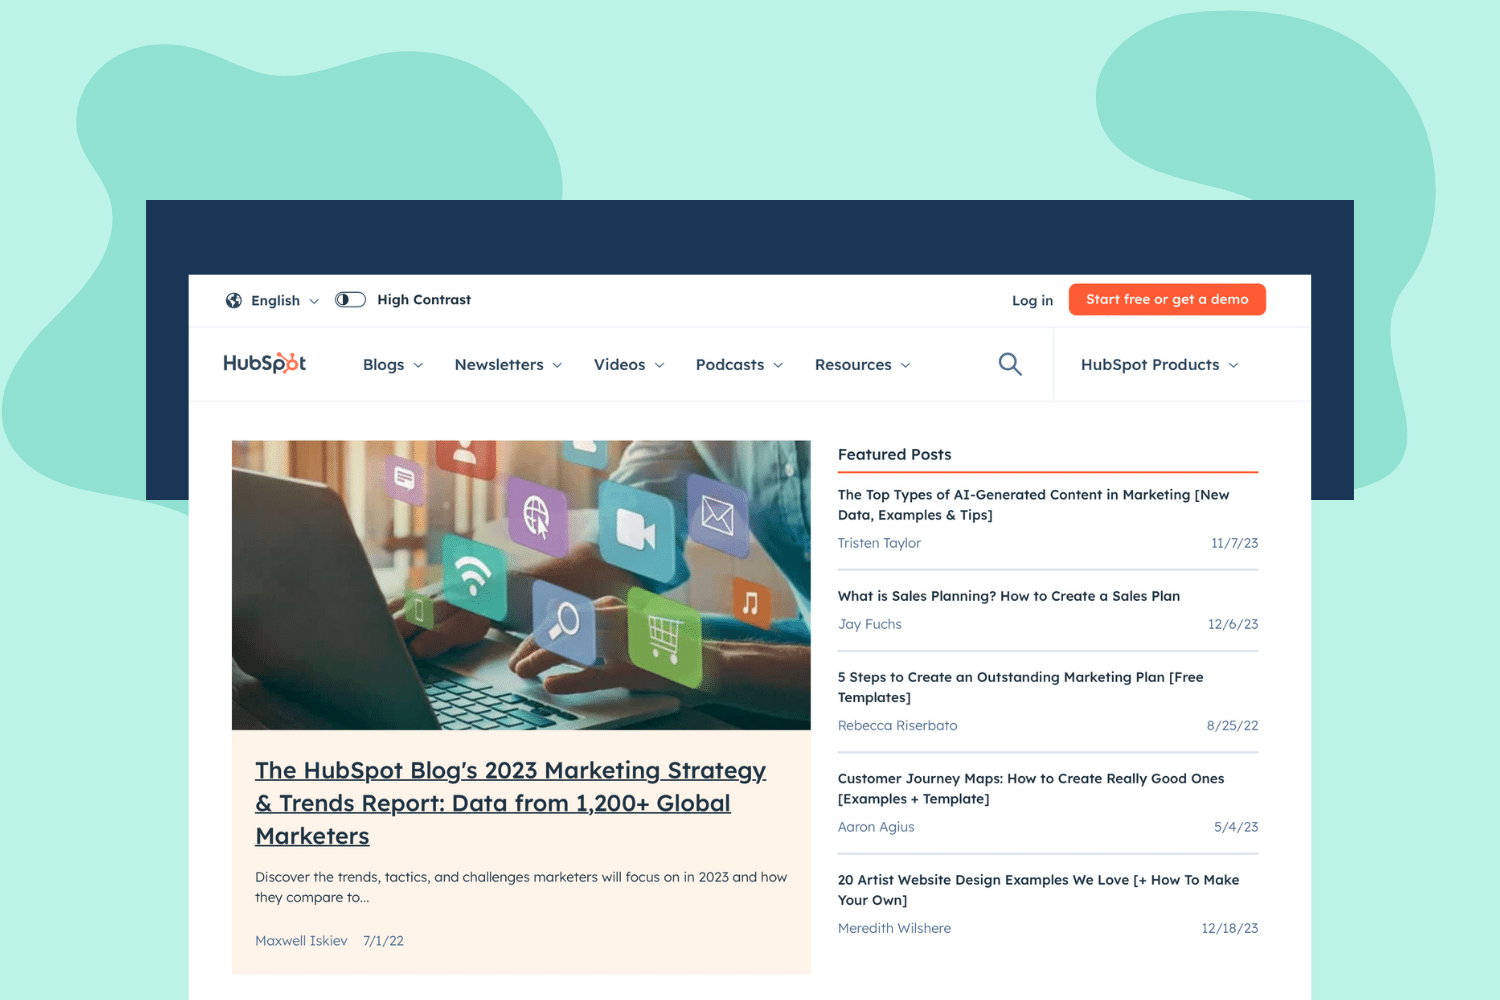
Task: Open the Podcasts menu
Action: coord(739,365)
